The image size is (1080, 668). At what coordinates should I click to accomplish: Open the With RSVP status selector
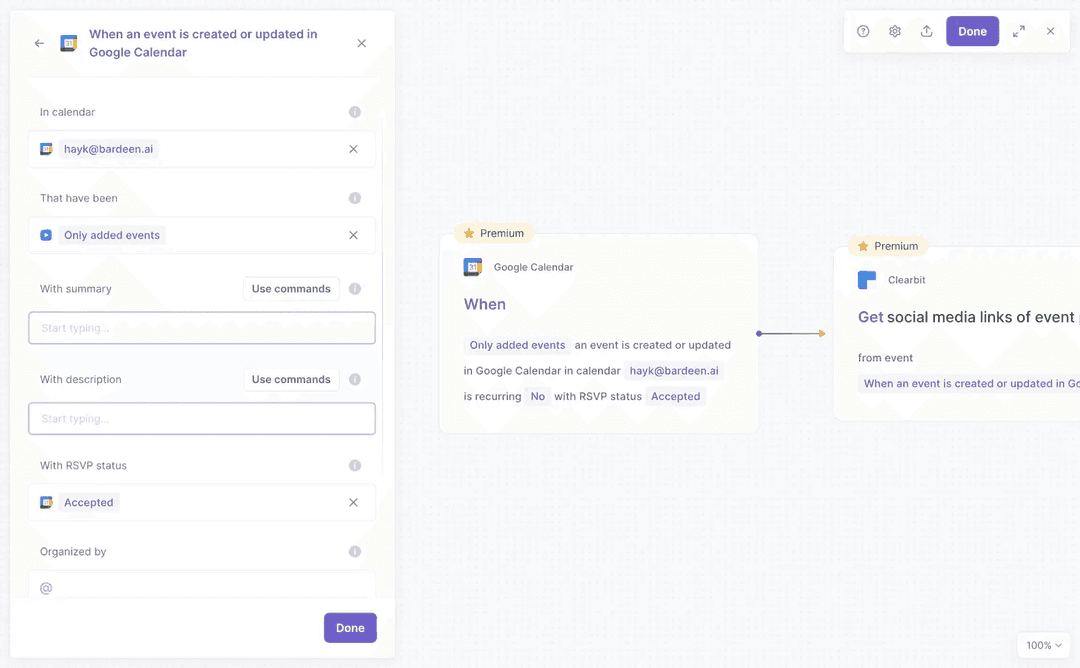tap(202, 502)
